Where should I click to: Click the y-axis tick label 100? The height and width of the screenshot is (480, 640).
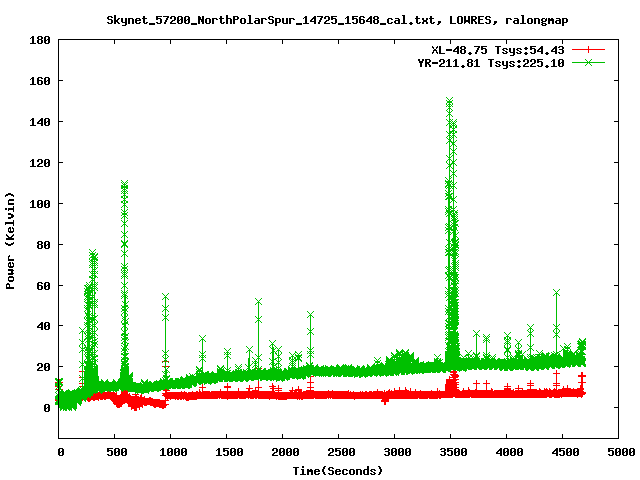[x=40, y=204]
